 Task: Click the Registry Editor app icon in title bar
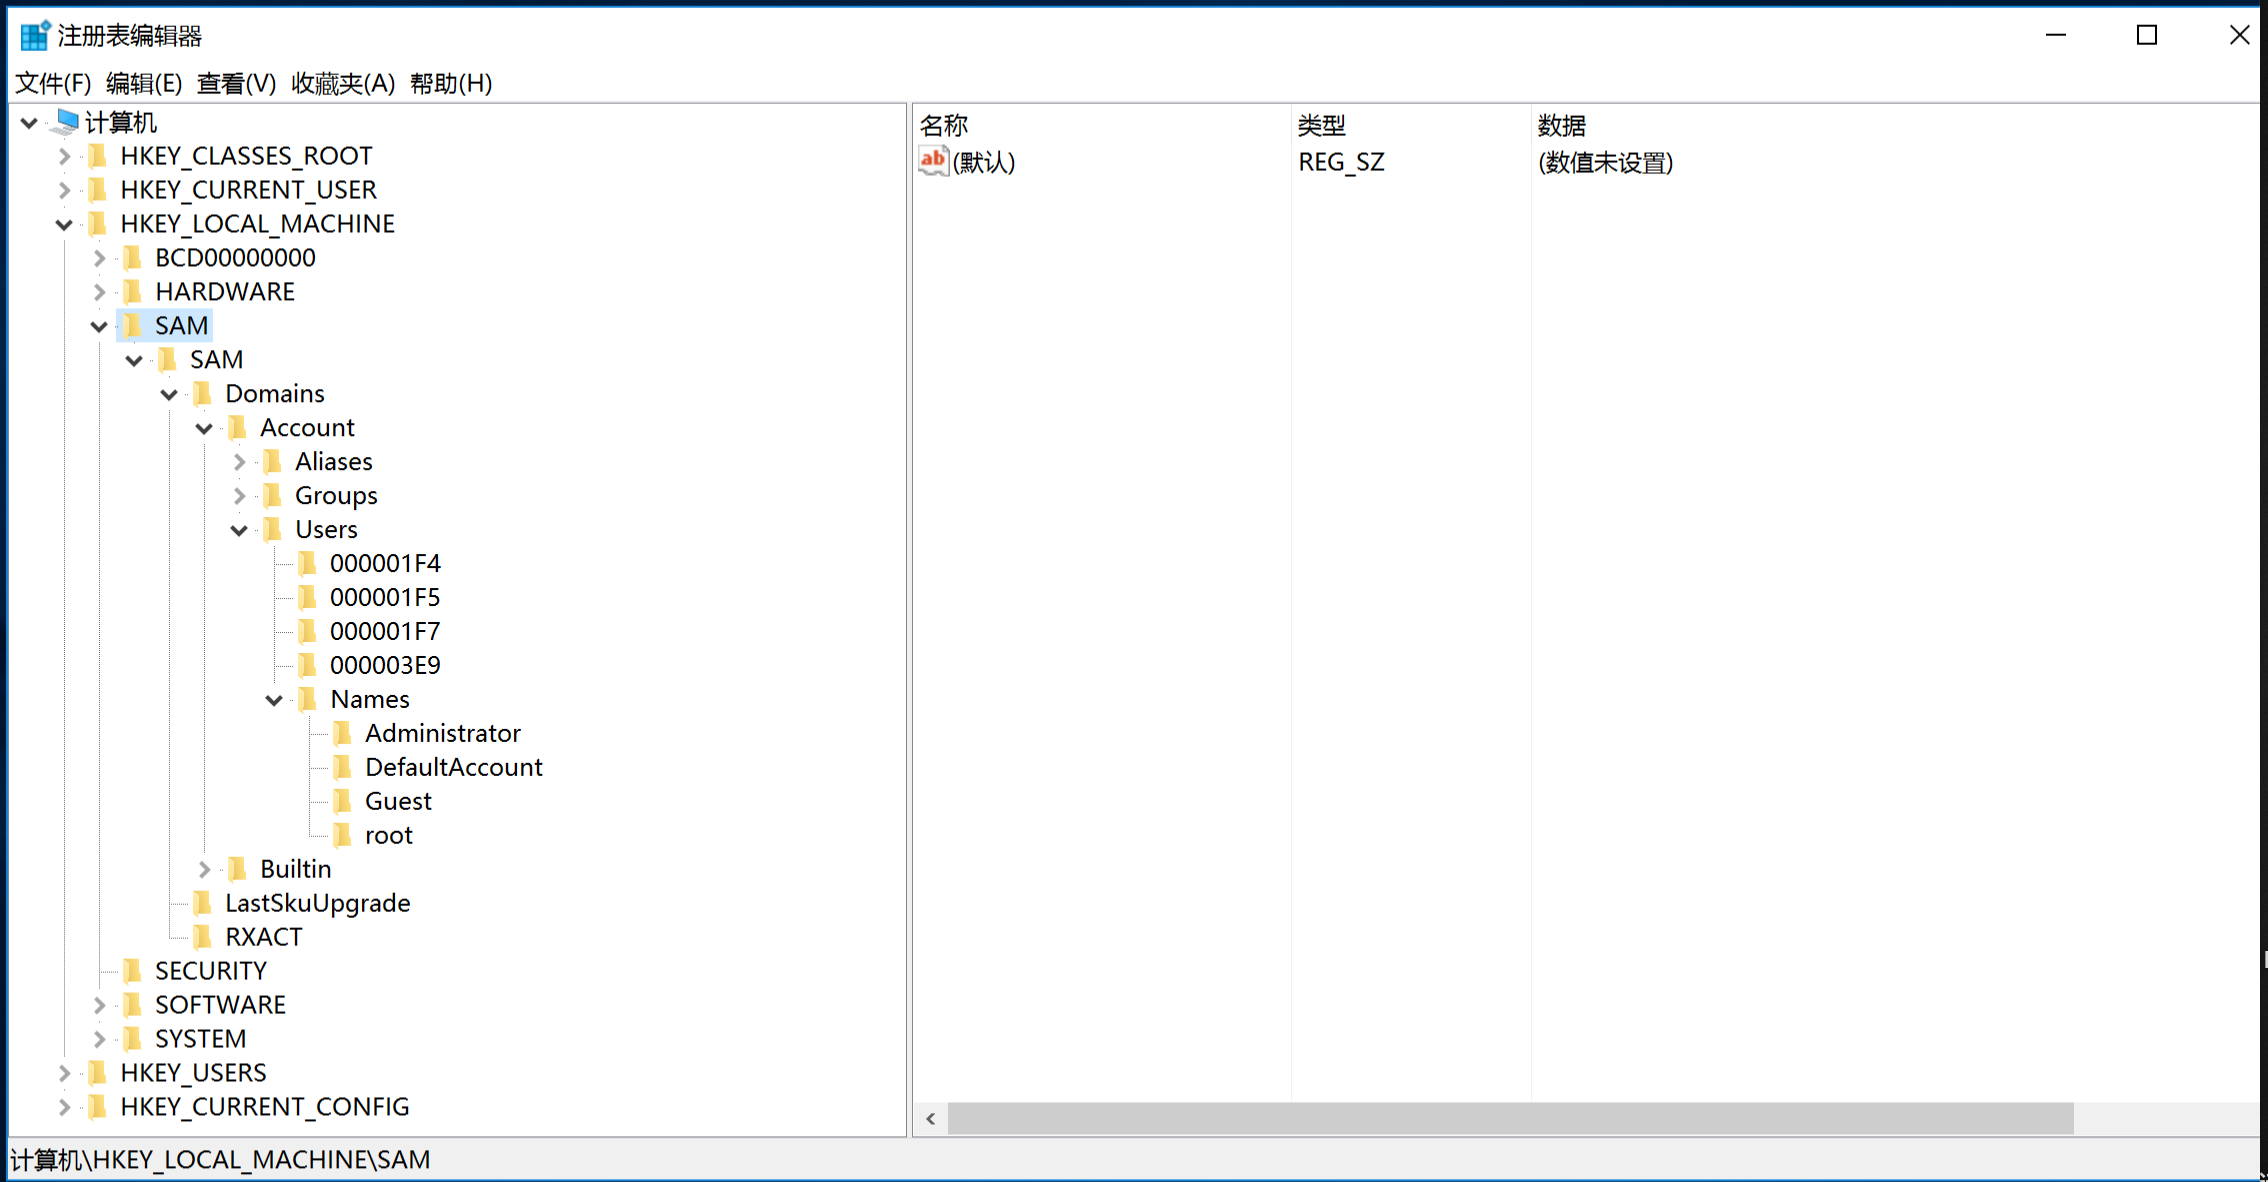tap(34, 36)
